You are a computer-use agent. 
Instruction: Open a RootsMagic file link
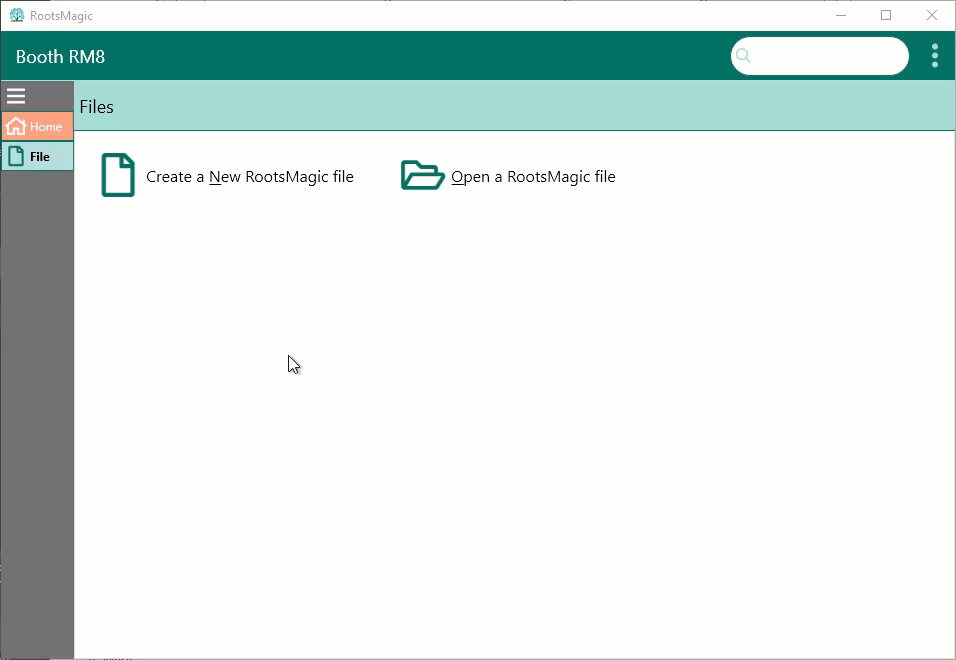click(533, 177)
